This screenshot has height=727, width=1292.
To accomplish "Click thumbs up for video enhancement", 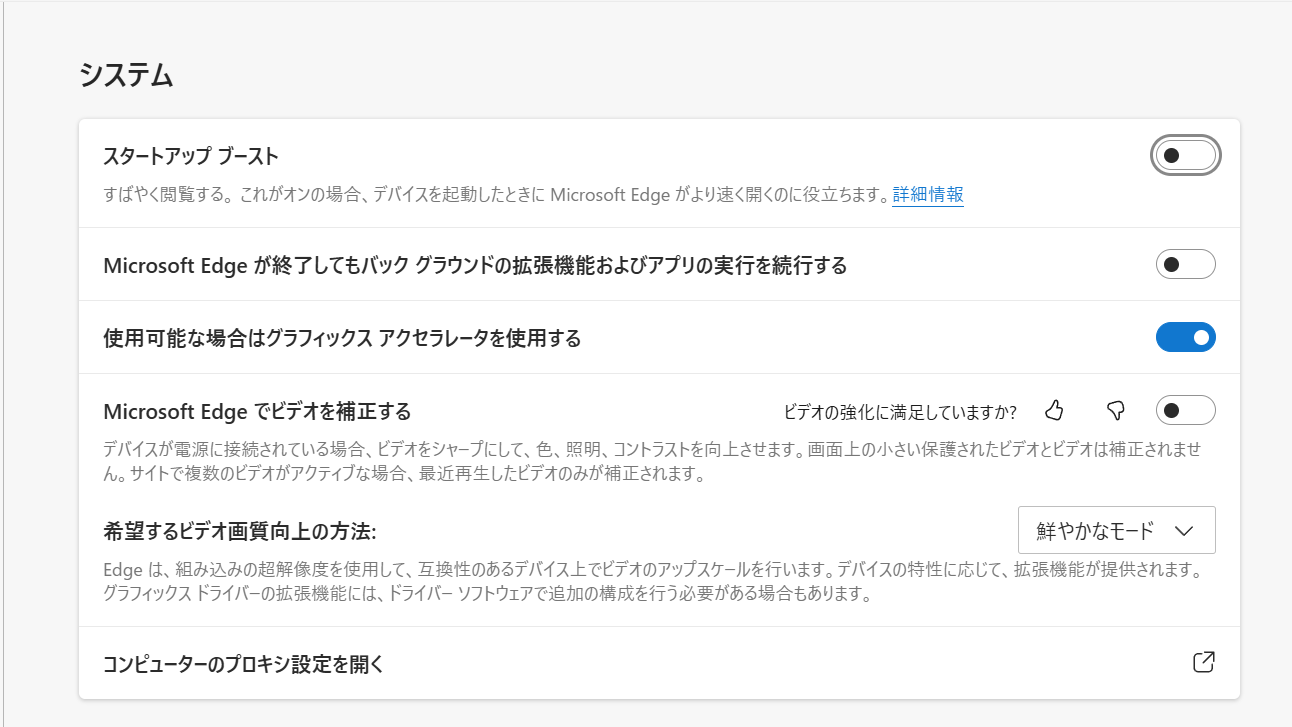I will click(x=1054, y=410).
